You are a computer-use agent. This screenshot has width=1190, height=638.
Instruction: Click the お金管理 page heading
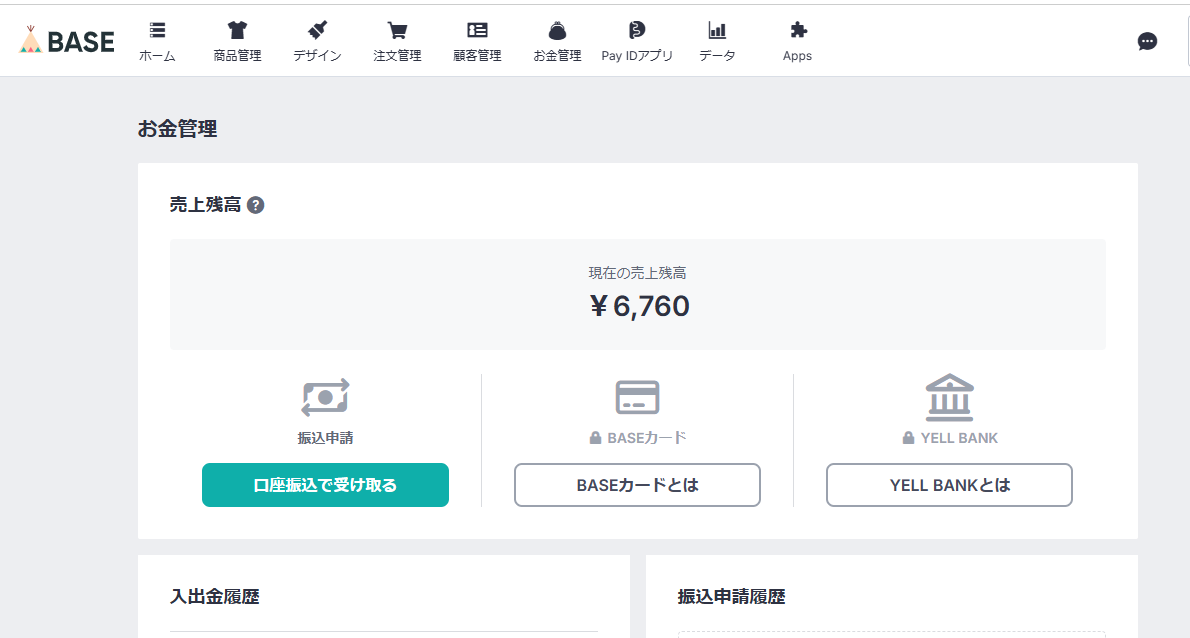(x=178, y=129)
